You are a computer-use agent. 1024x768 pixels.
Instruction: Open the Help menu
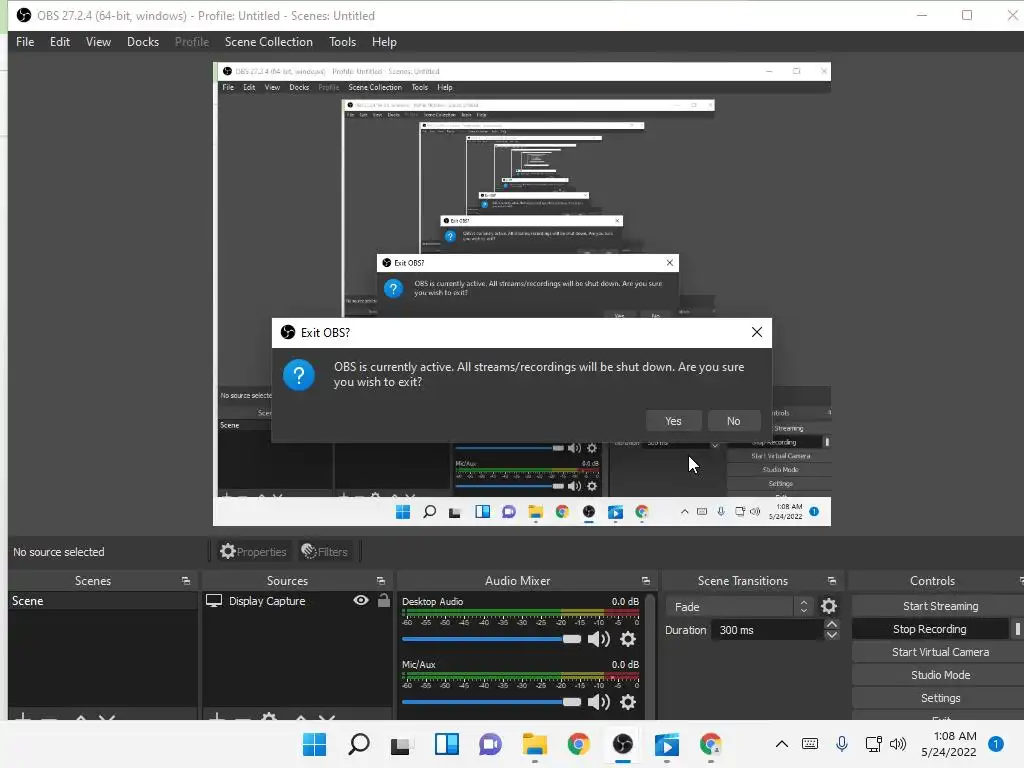point(384,42)
